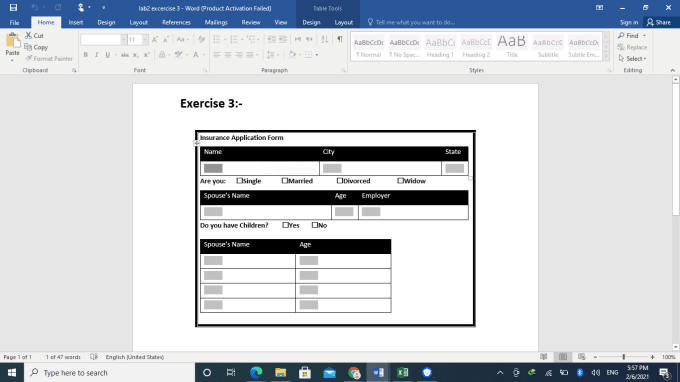Decrease paragraph indent
This screenshot has height=382, width=680.
click(x=271, y=39)
